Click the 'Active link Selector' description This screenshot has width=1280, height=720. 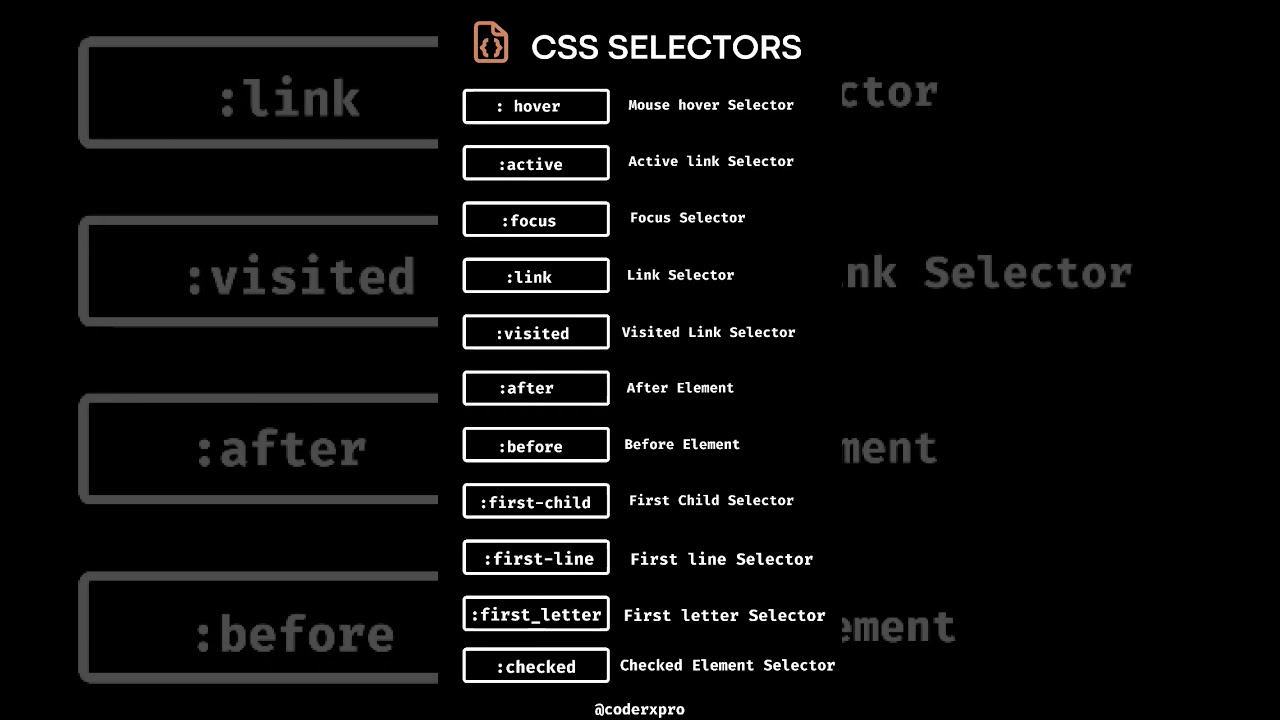click(x=710, y=161)
